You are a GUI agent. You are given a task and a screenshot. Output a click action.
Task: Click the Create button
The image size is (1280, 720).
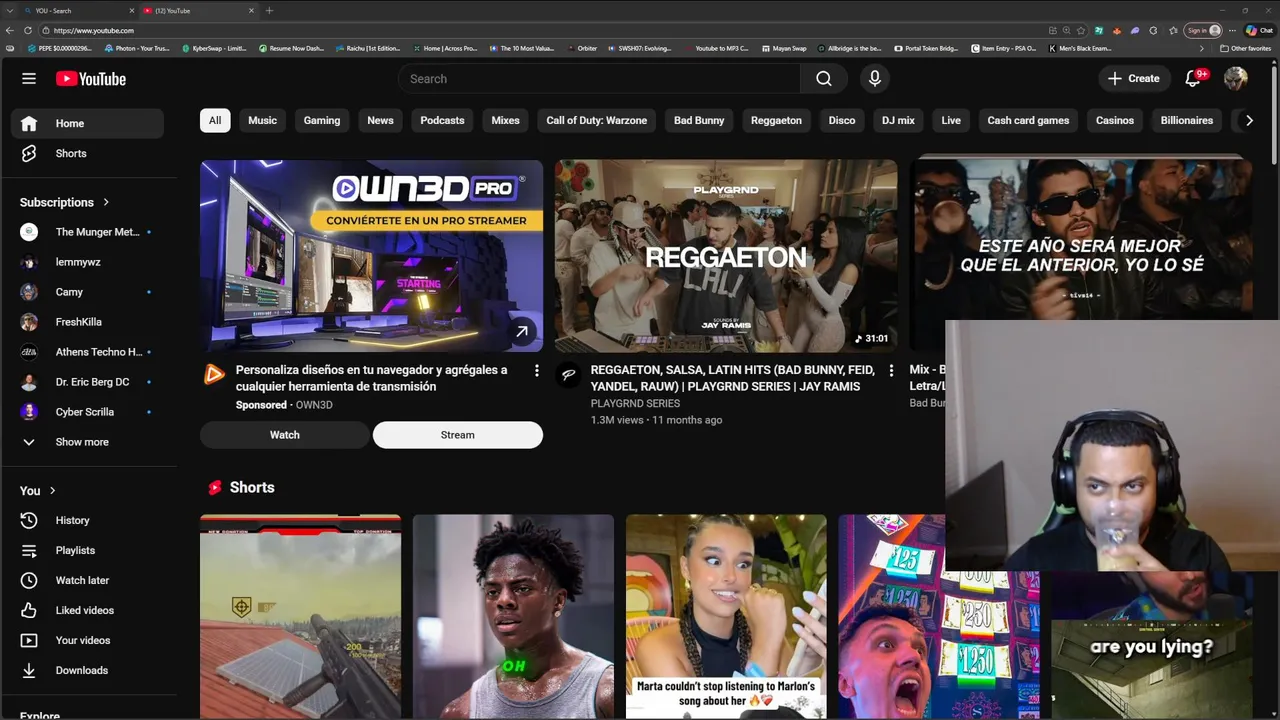click(x=1134, y=79)
